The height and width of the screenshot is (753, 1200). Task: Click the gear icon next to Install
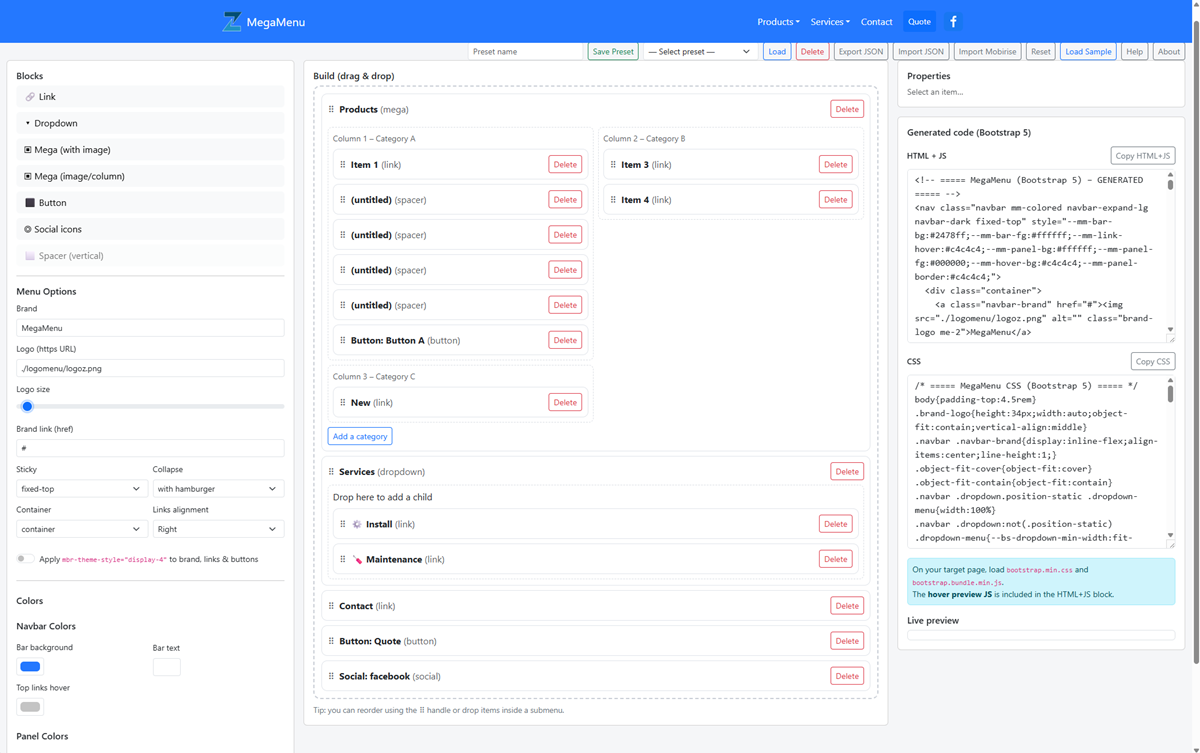coord(357,524)
